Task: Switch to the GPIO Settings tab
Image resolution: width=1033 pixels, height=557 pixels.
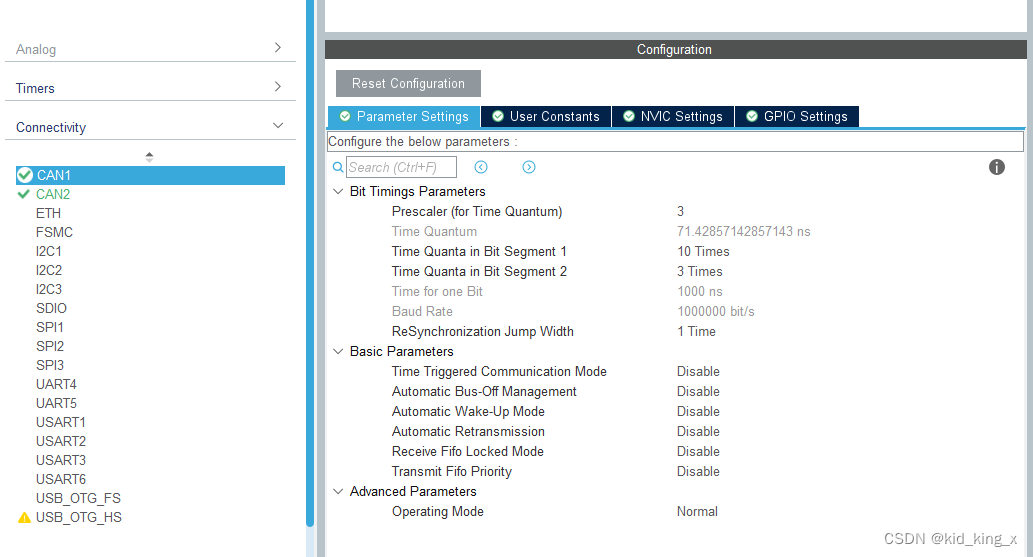Action: click(x=796, y=117)
